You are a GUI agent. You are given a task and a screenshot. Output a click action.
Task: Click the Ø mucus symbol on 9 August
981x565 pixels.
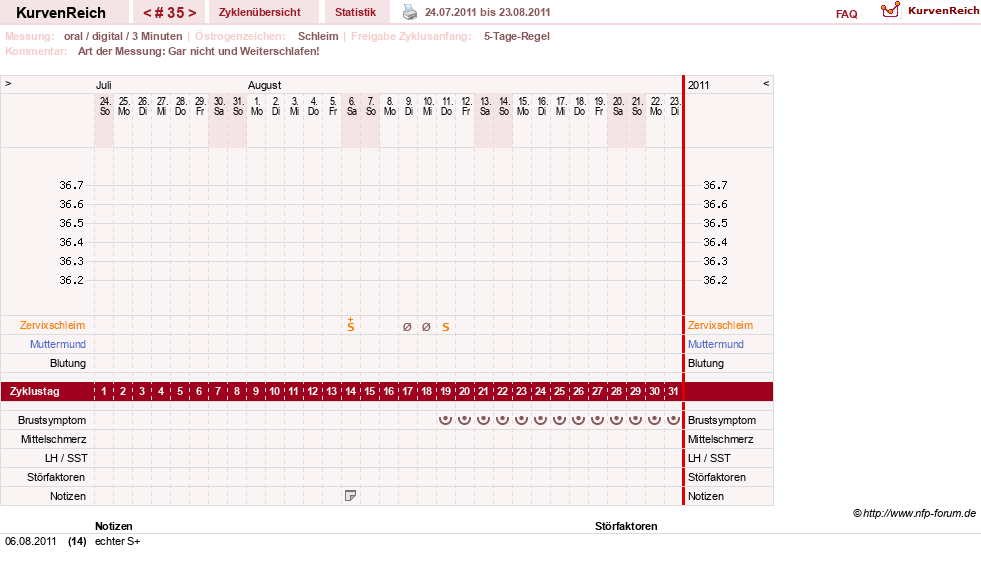coord(407,327)
